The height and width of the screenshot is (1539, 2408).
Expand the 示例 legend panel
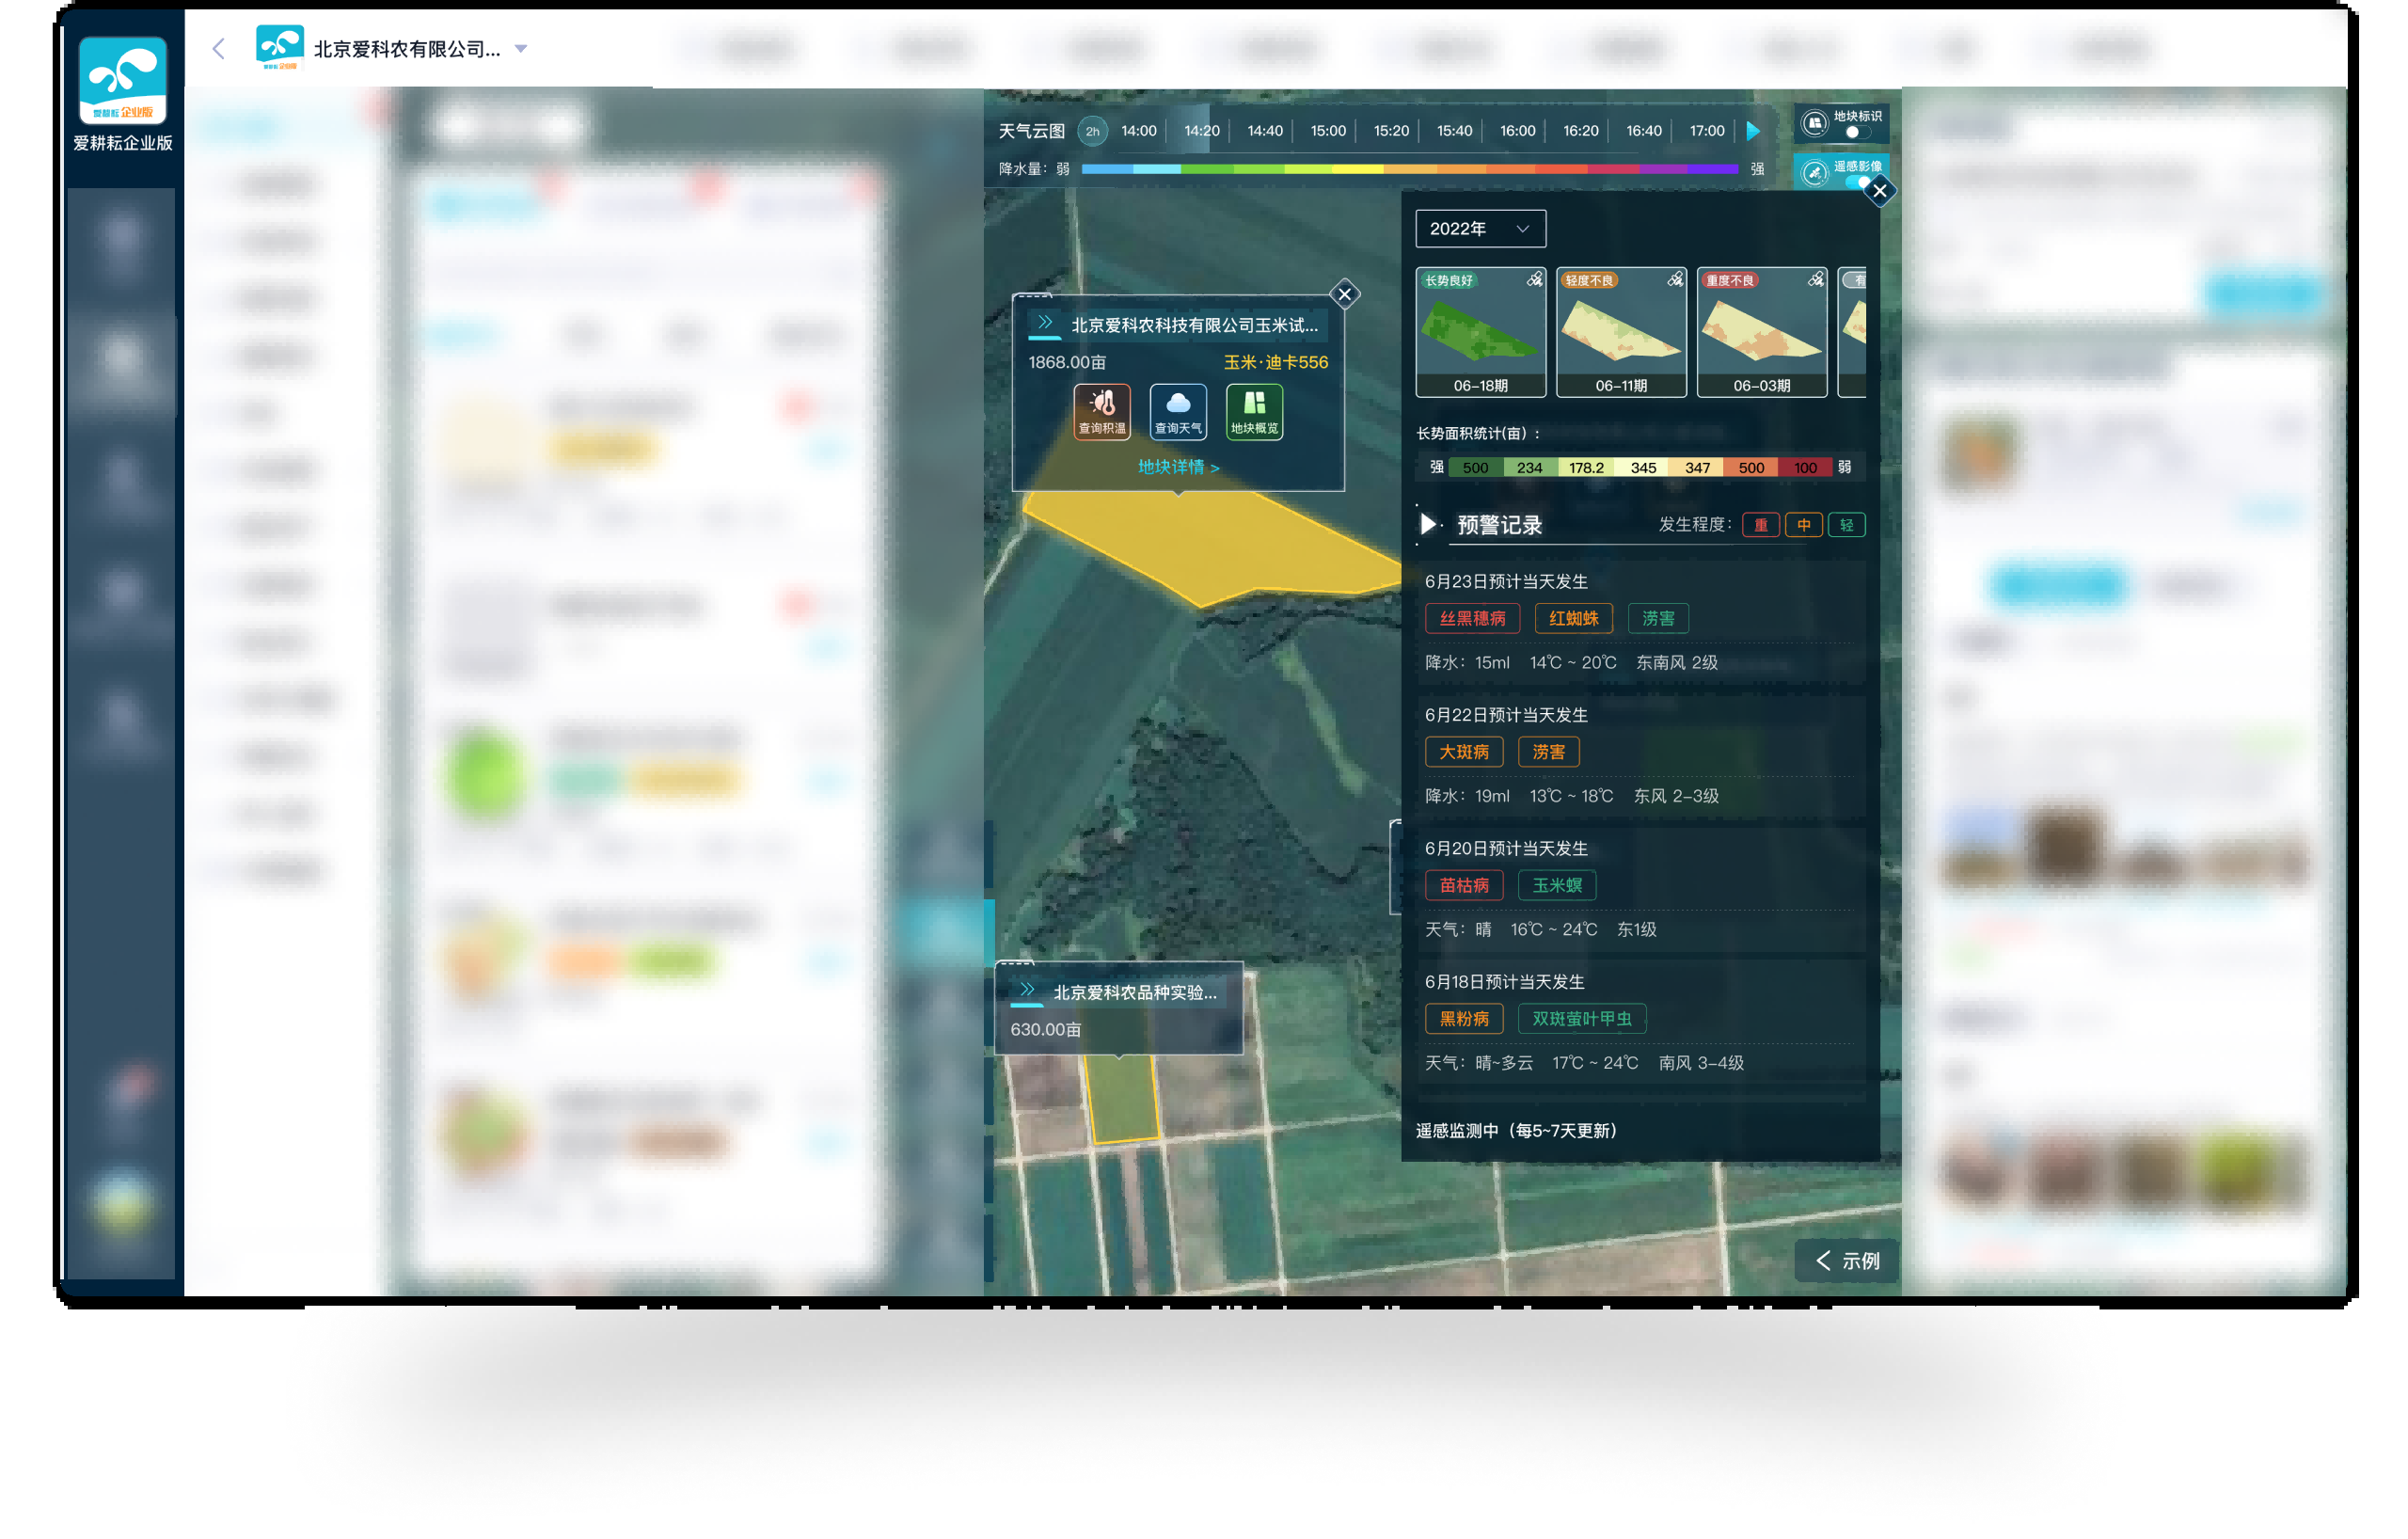click(x=1846, y=1260)
